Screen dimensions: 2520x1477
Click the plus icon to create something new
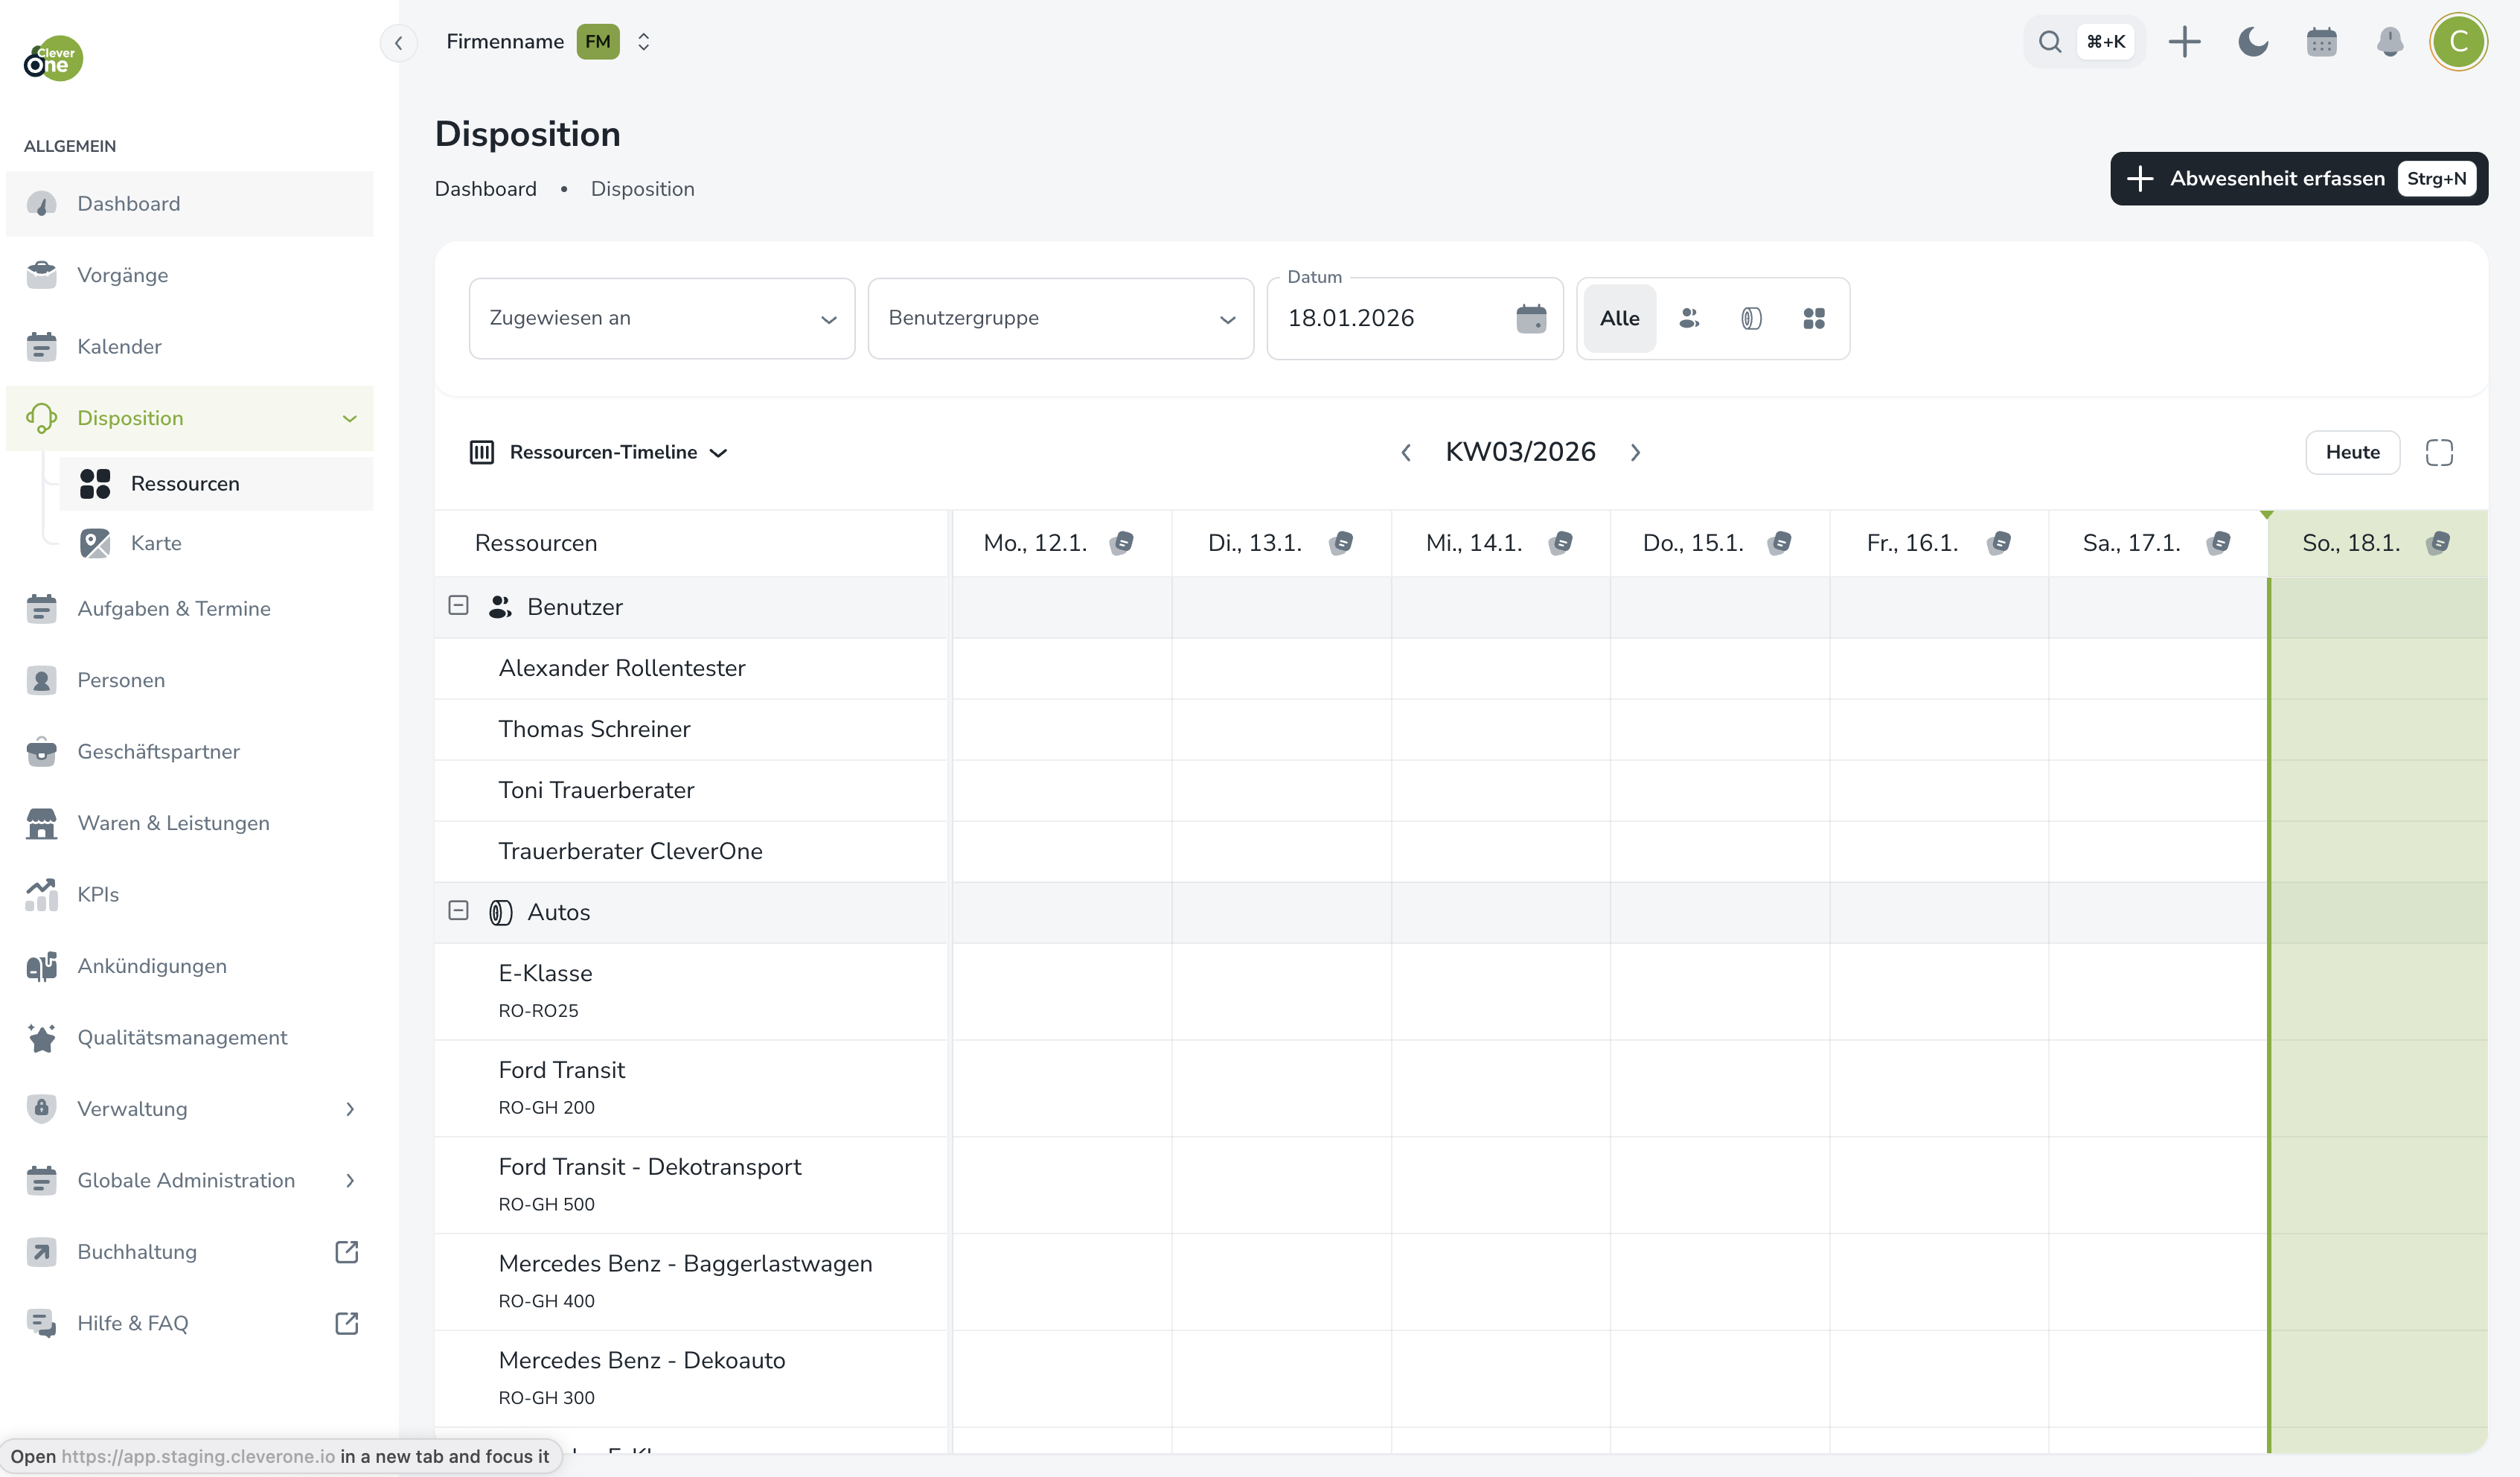click(x=2184, y=42)
